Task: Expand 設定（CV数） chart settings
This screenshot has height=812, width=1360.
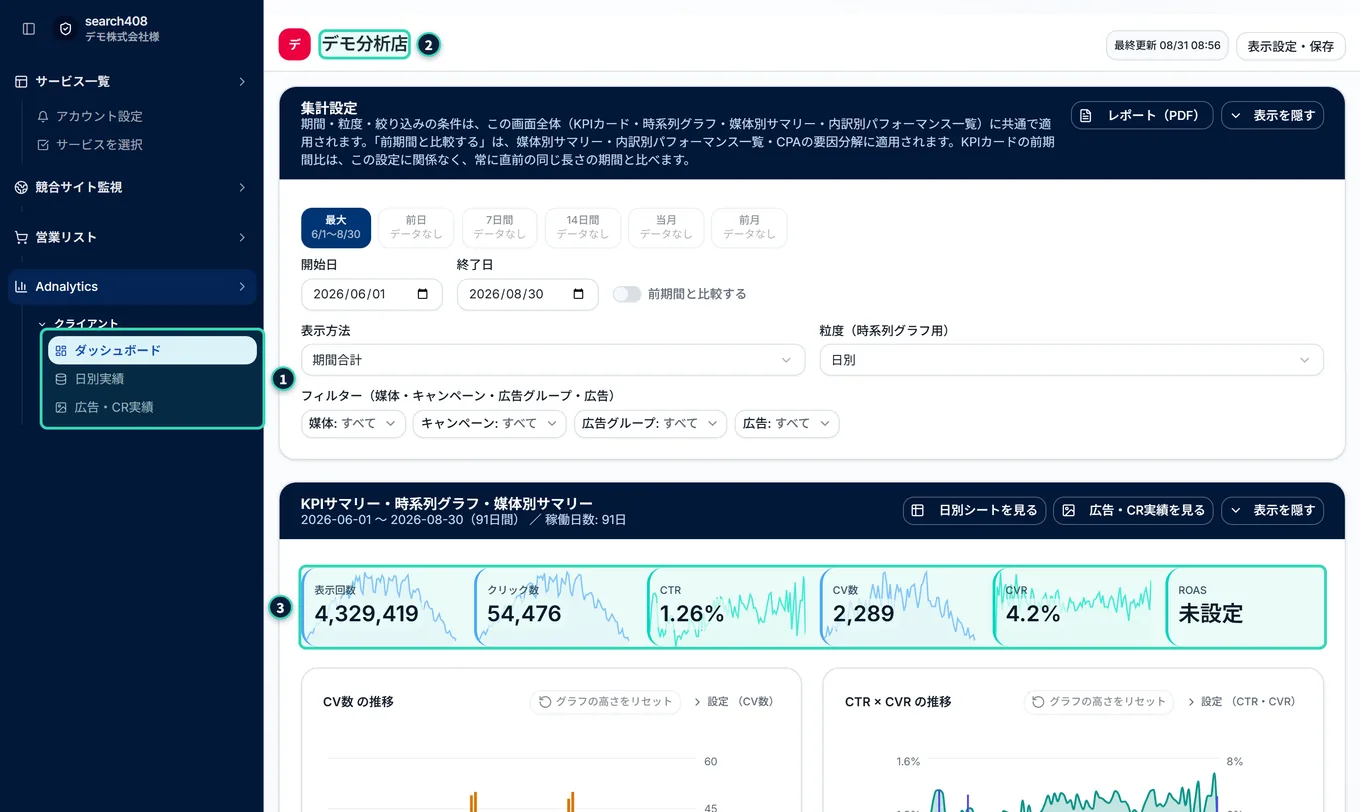Action: tap(734, 702)
